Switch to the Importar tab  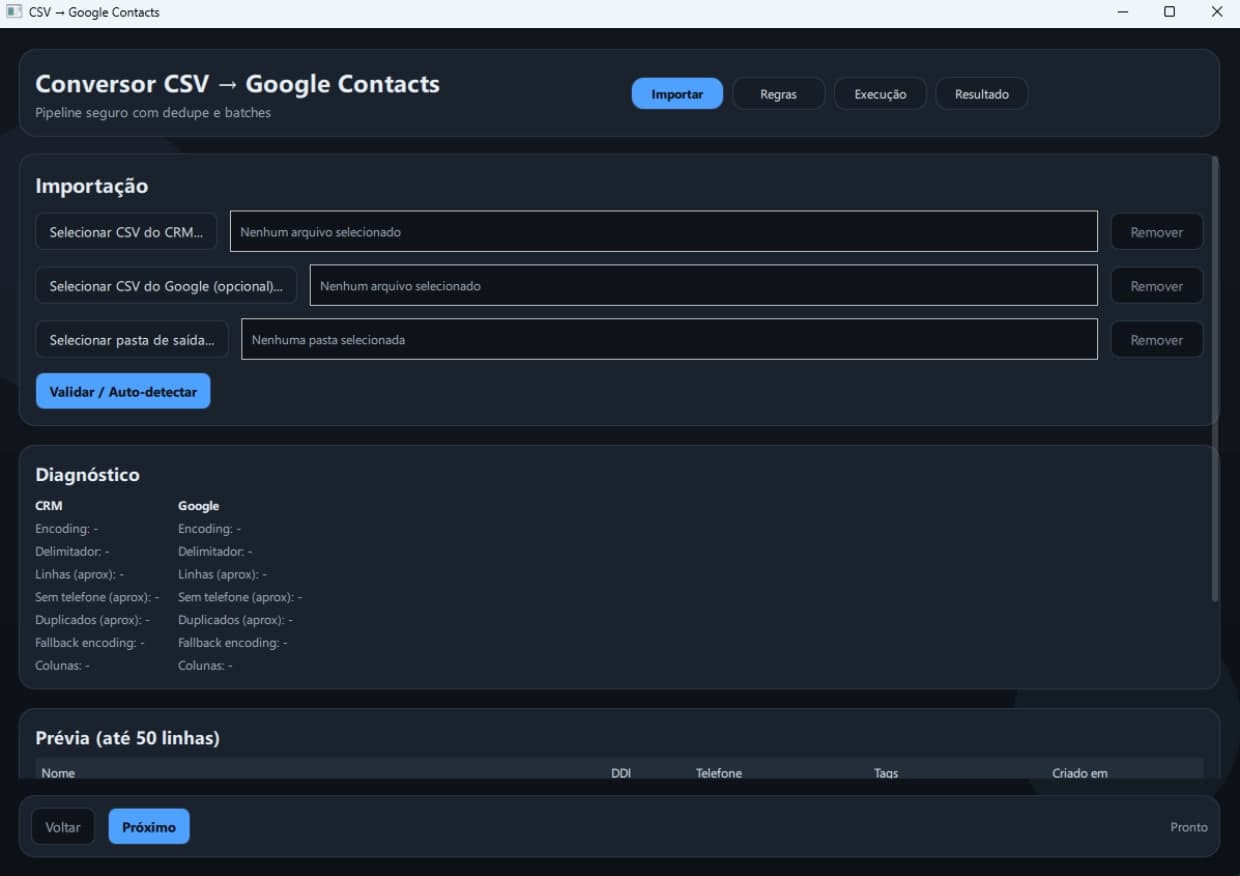coord(677,93)
